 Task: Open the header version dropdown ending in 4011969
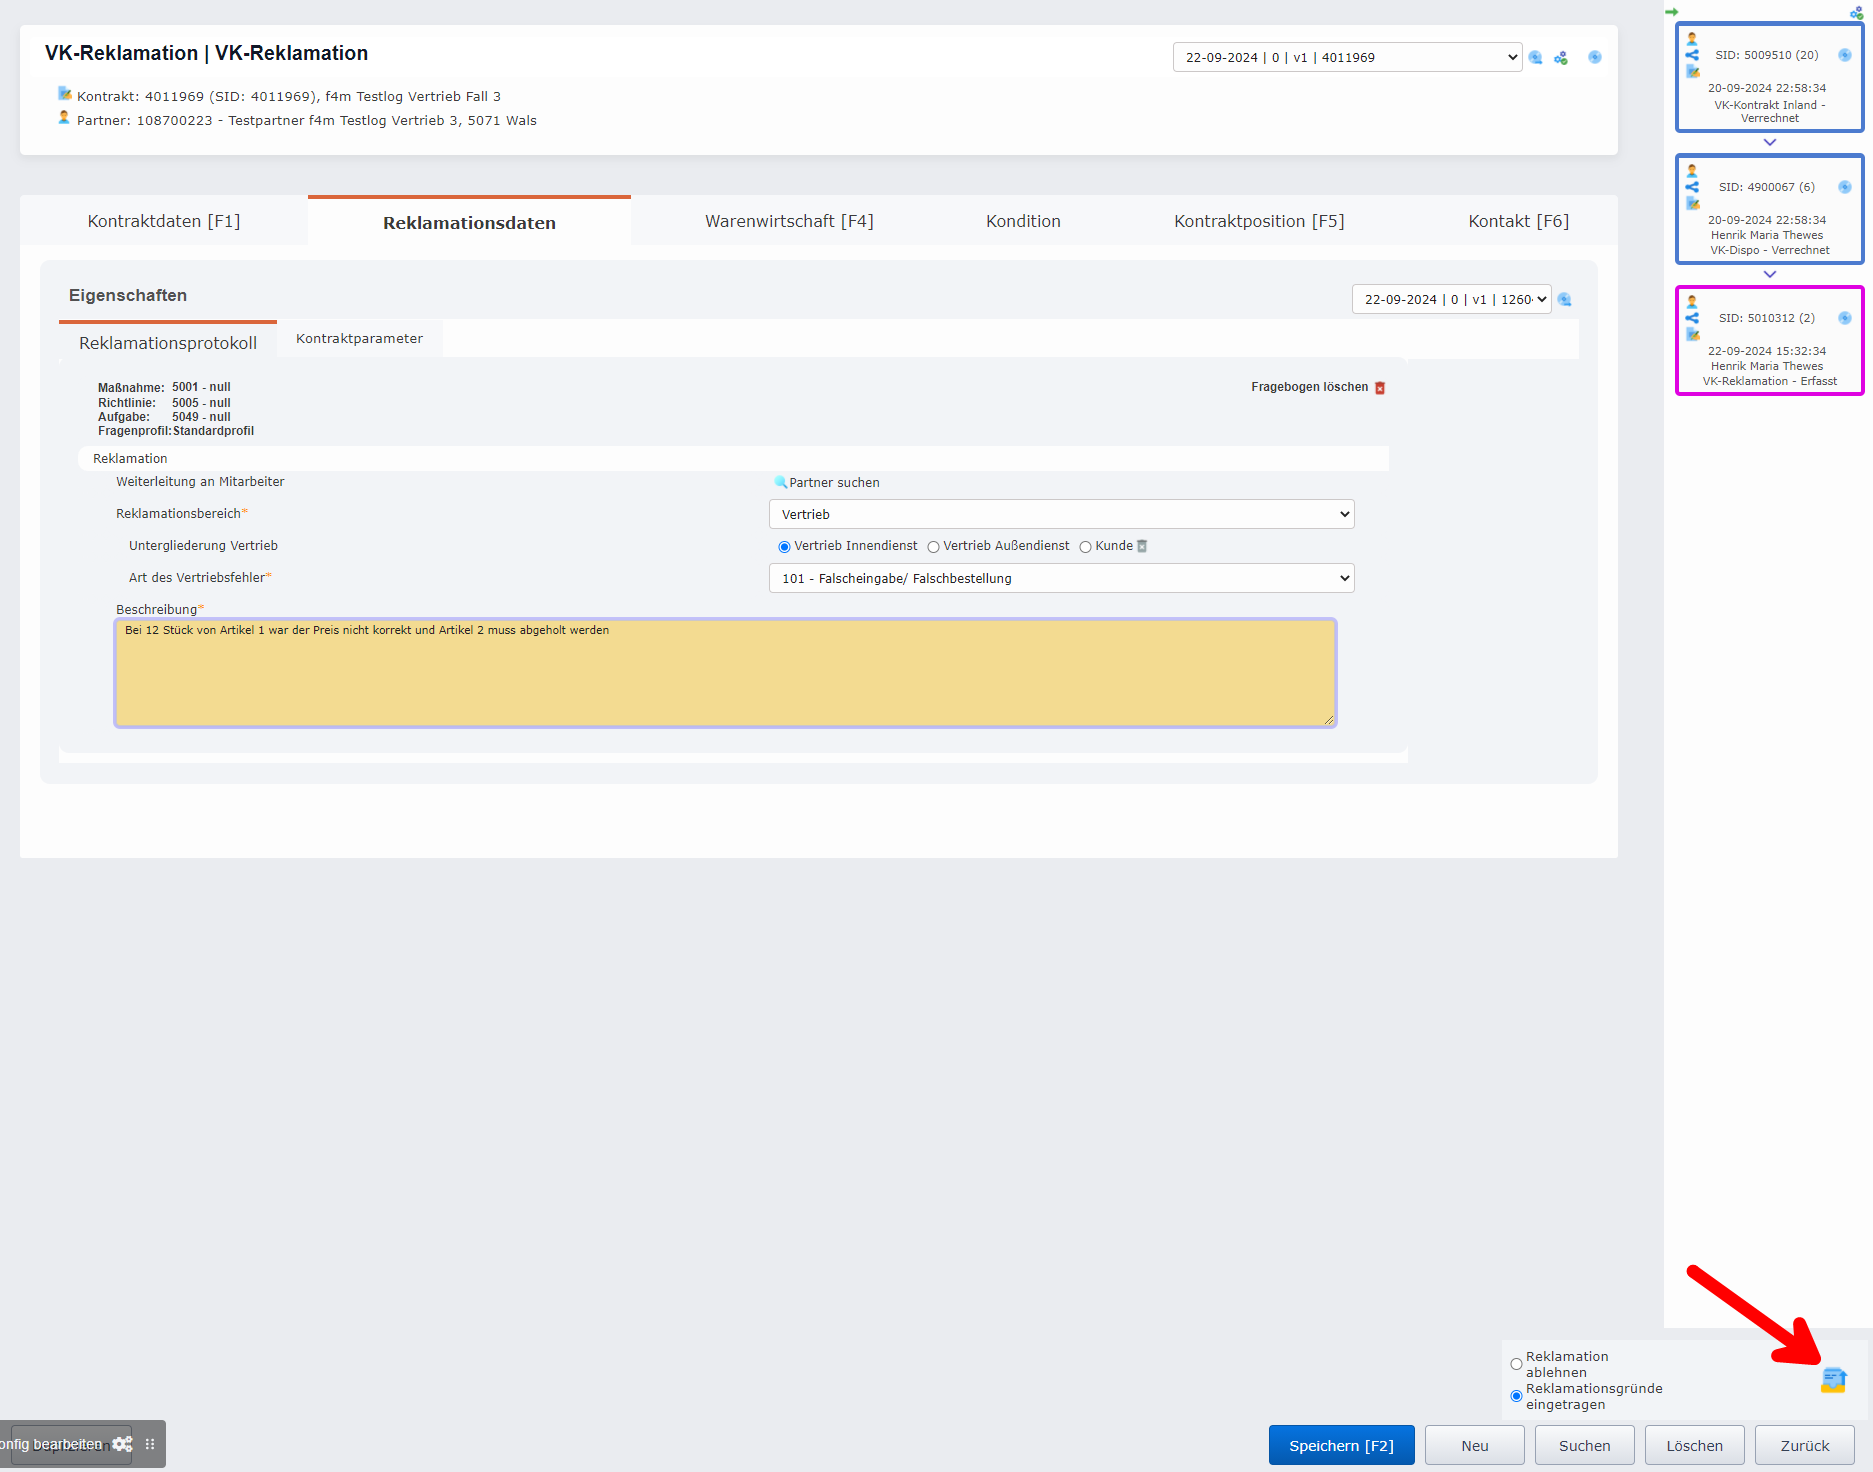[1346, 57]
